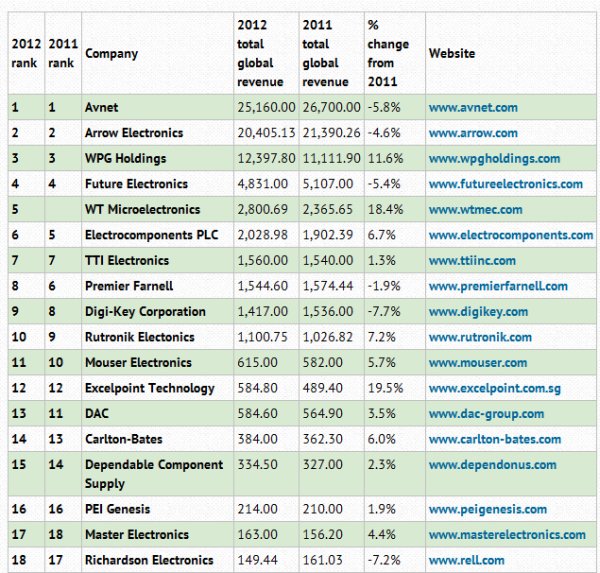
Task: Click the 20,405.13 revenue value
Action: [266, 133]
